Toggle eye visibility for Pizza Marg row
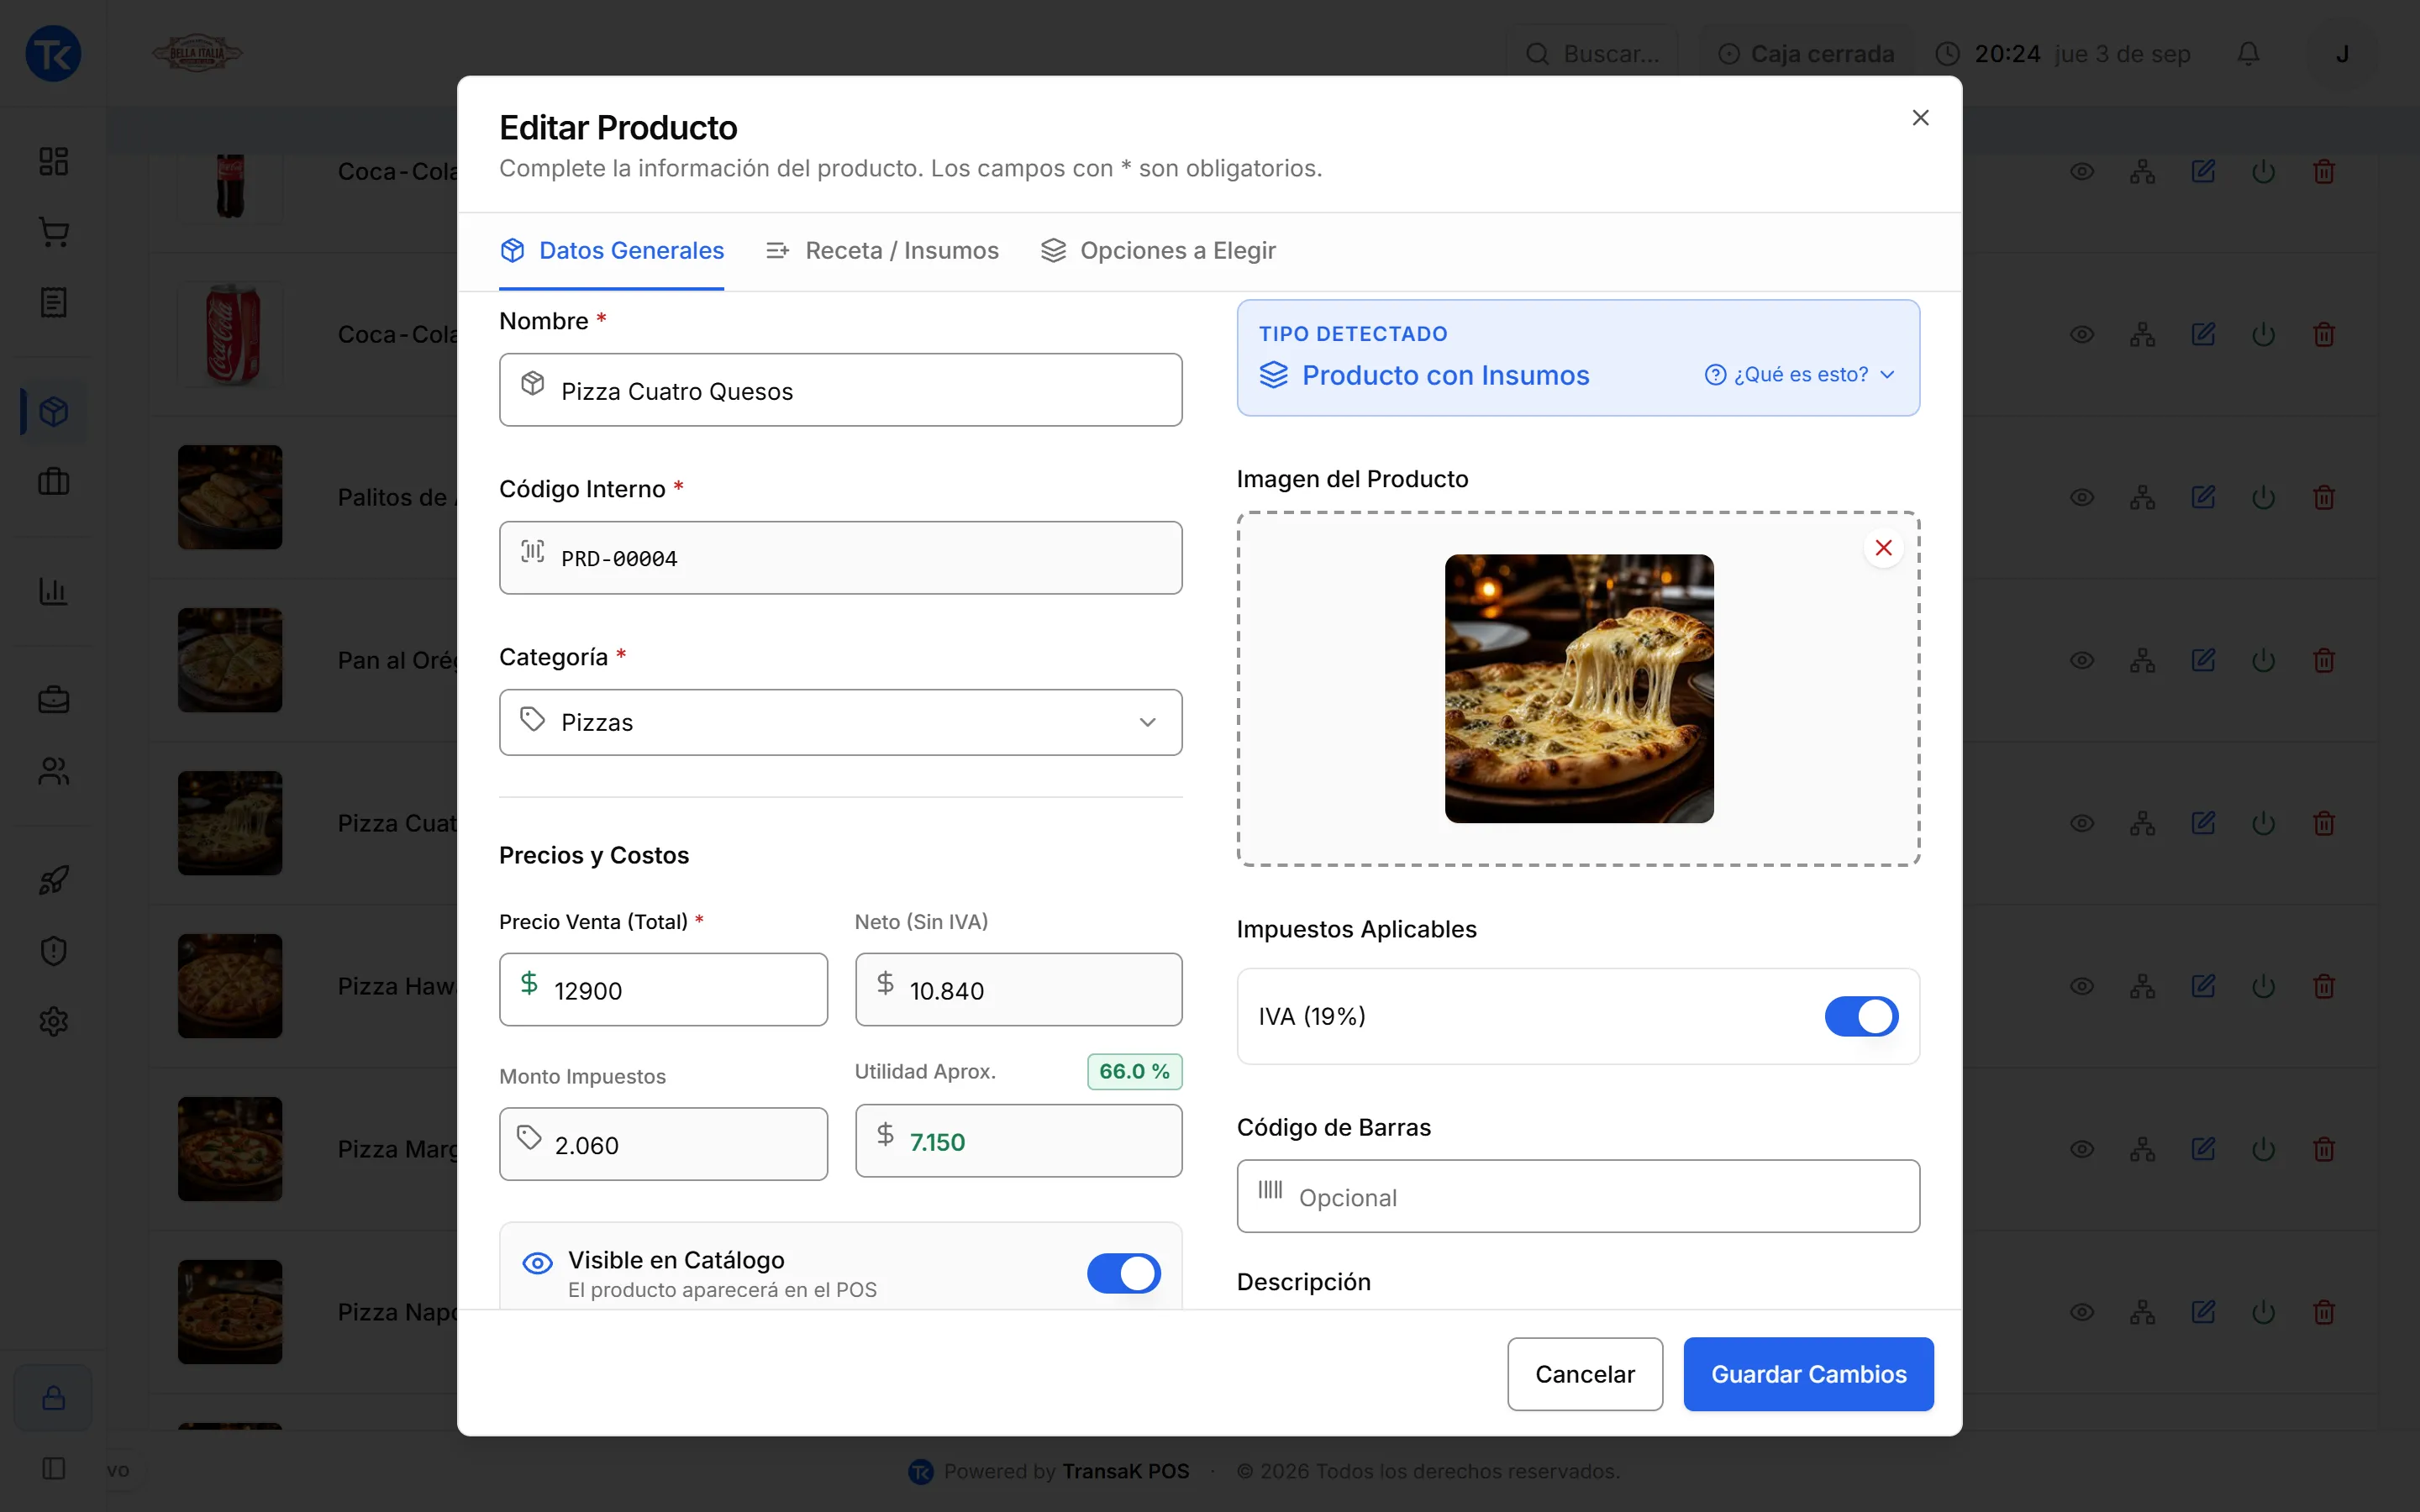The width and height of the screenshot is (2420, 1512). tap(2082, 1149)
